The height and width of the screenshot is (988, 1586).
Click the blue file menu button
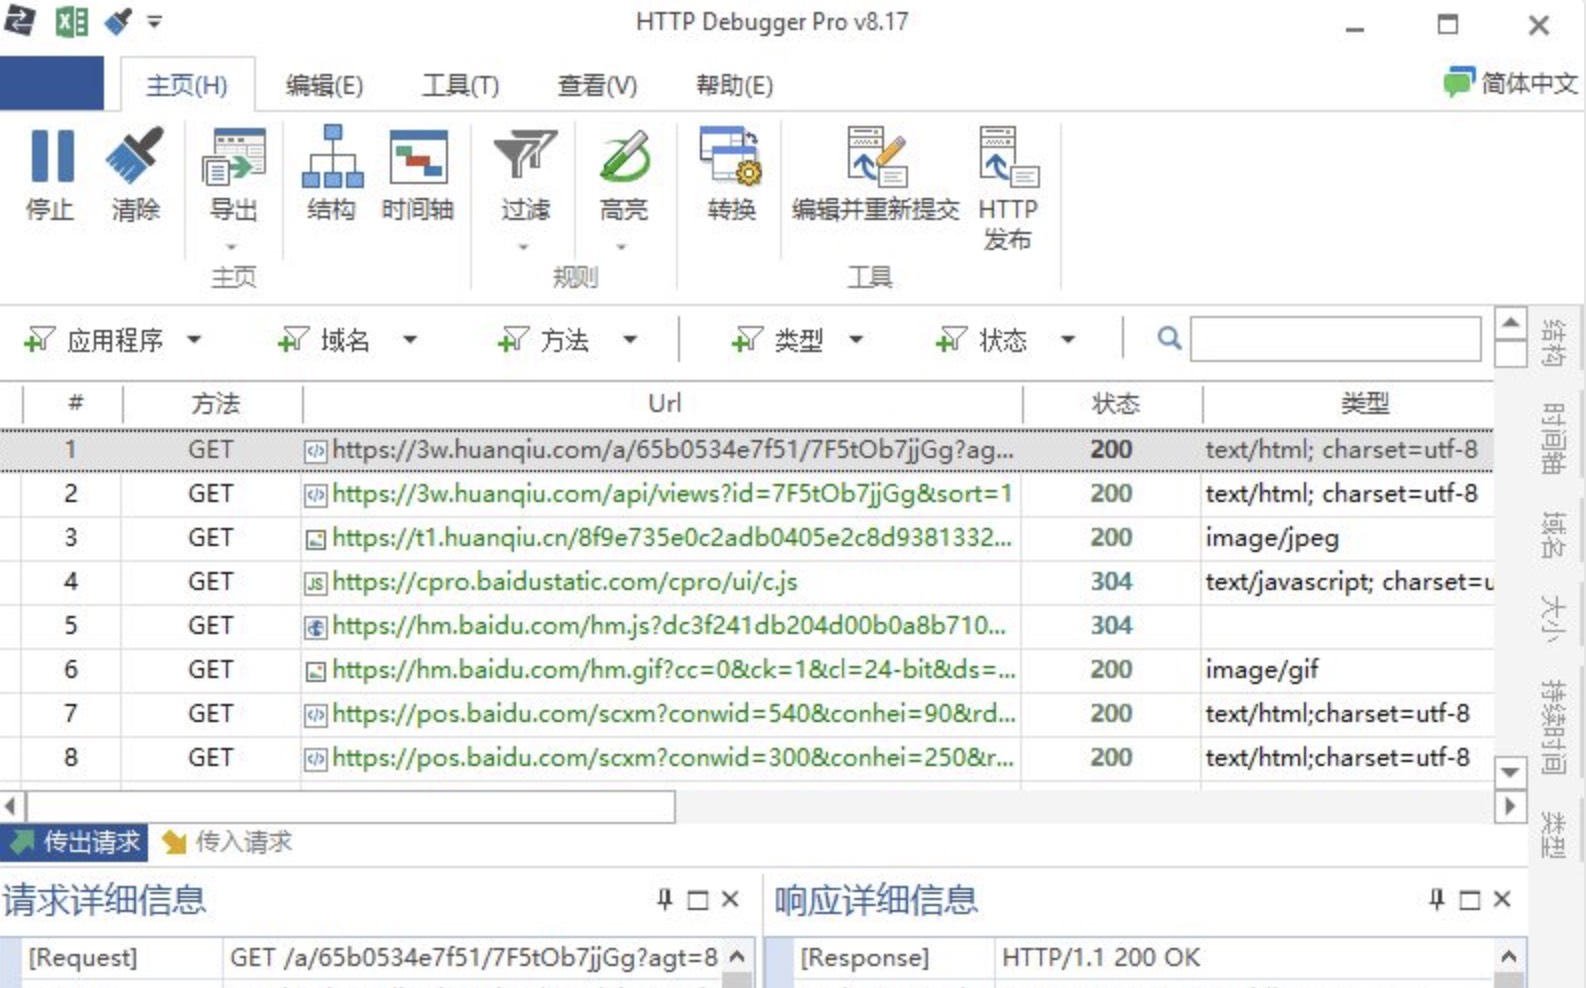pos(52,83)
